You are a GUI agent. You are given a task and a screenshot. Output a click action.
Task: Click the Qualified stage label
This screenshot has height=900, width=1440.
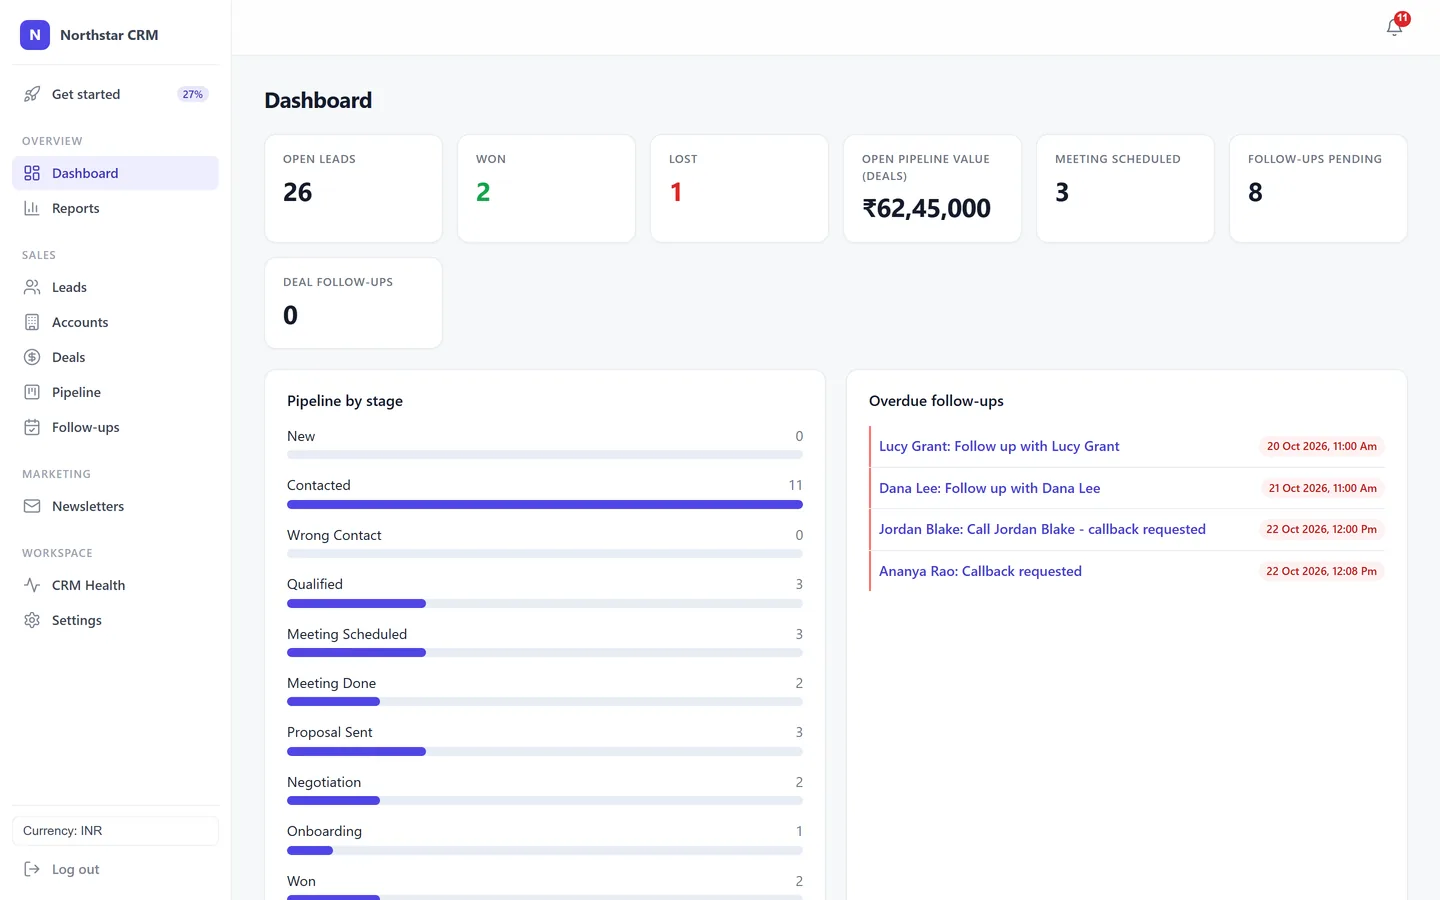click(x=315, y=584)
